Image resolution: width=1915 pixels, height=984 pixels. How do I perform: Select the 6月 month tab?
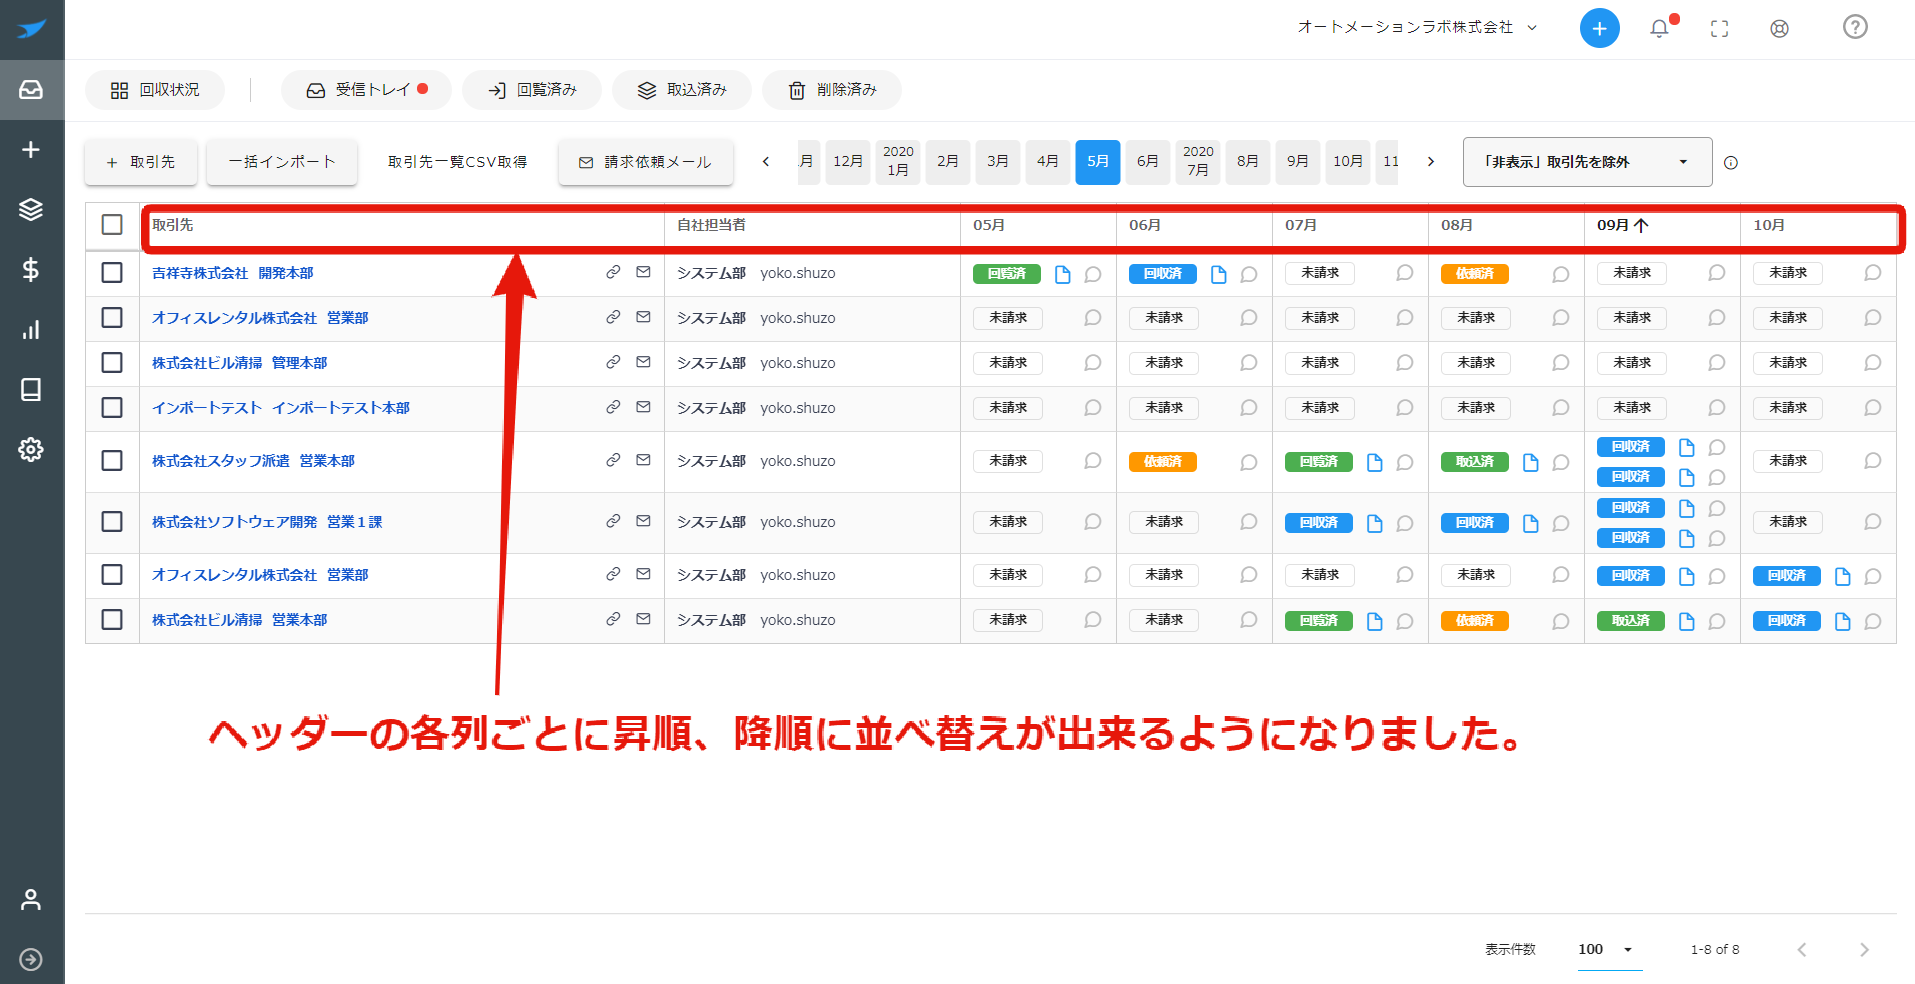(1148, 161)
